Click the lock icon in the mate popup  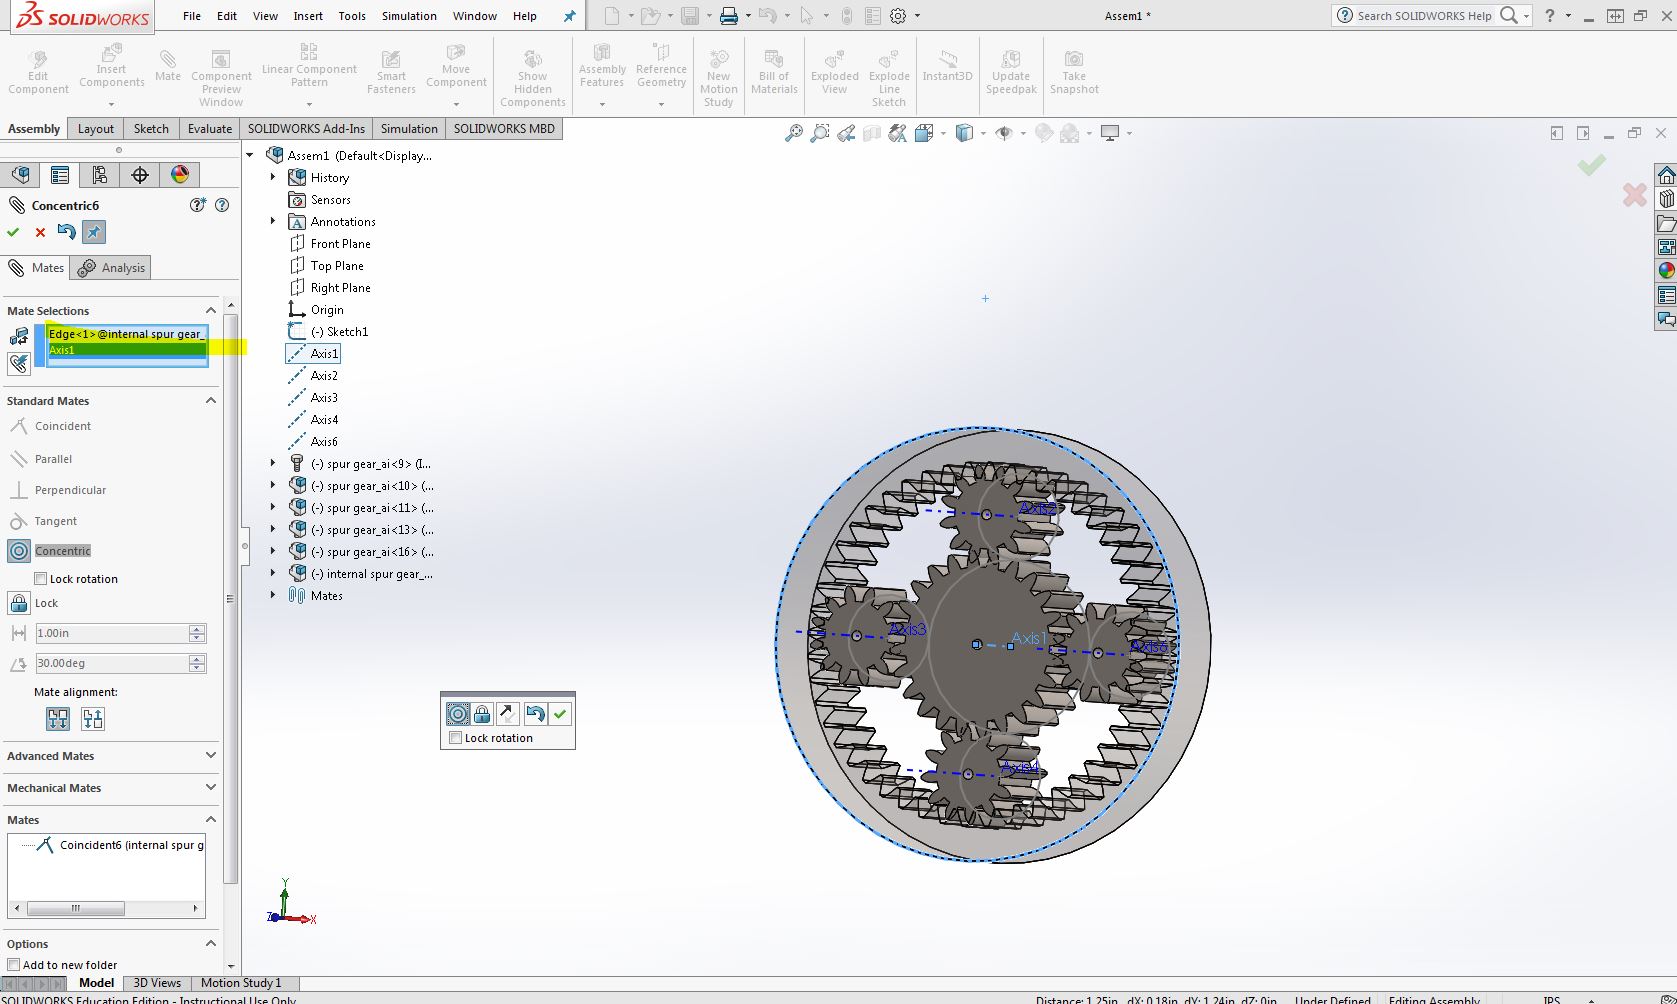[482, 714]
